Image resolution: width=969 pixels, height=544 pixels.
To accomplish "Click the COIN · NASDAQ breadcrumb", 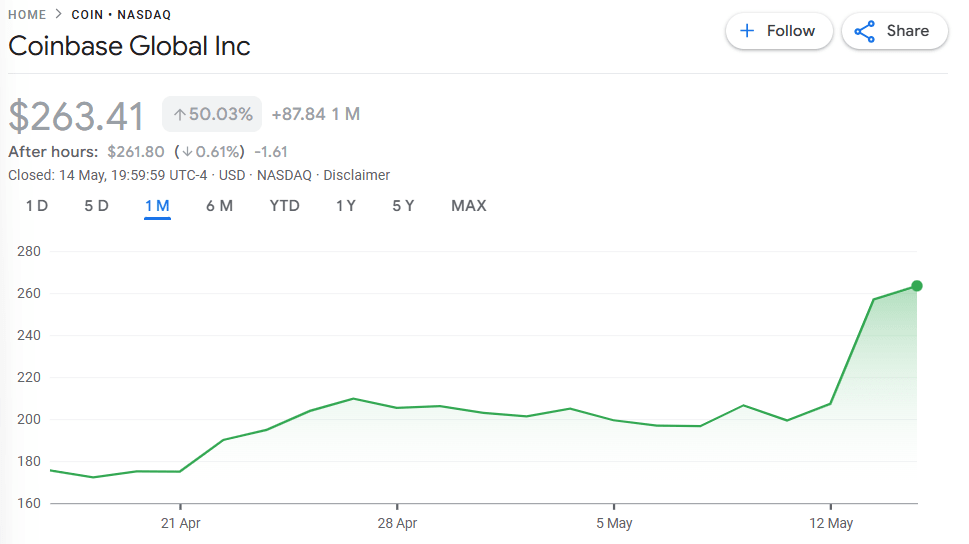I will click(x=121, y=15).
